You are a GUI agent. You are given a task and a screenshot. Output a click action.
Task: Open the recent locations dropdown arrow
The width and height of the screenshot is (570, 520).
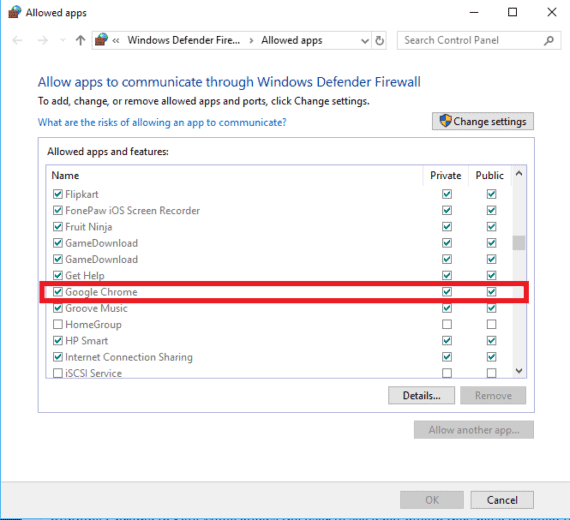(x=63, y=40)
